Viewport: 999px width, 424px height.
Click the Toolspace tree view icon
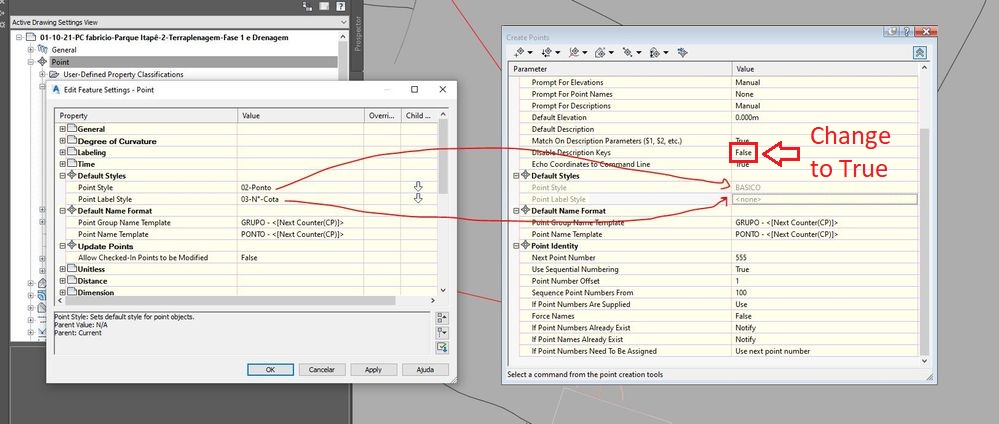[x=308, y=6]
